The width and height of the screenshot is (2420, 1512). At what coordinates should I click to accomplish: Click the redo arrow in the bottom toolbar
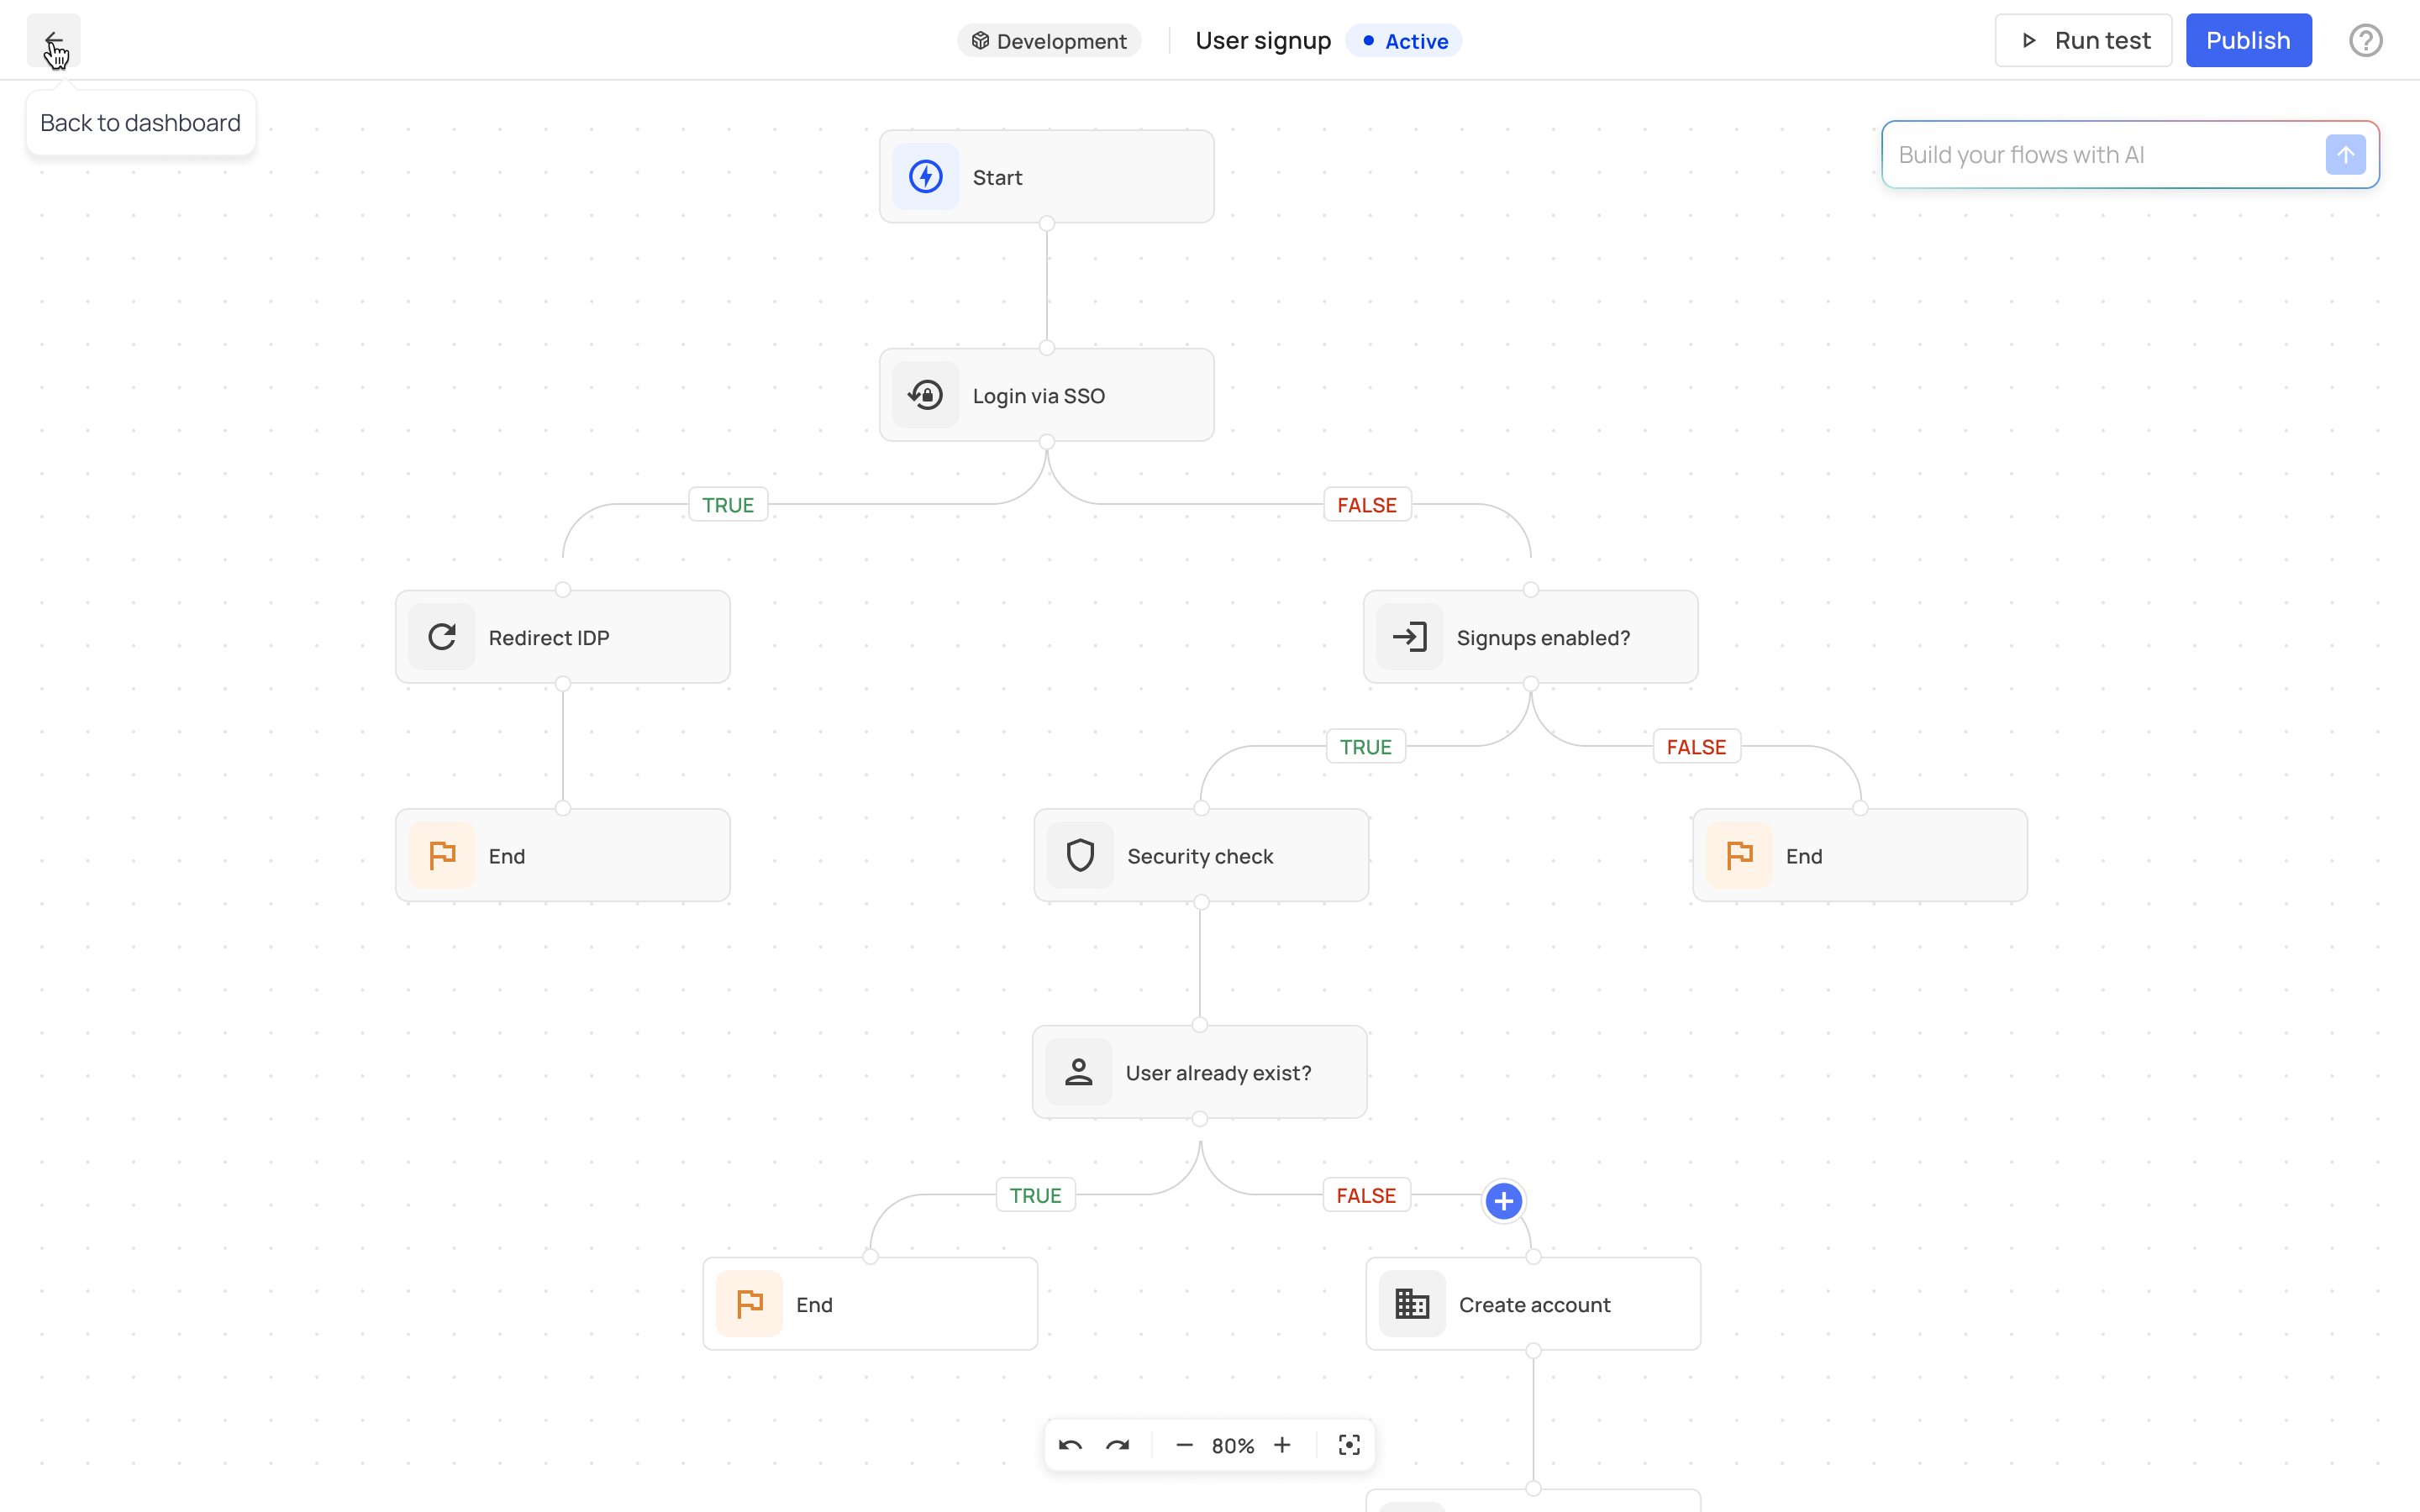point(1118,1445)
